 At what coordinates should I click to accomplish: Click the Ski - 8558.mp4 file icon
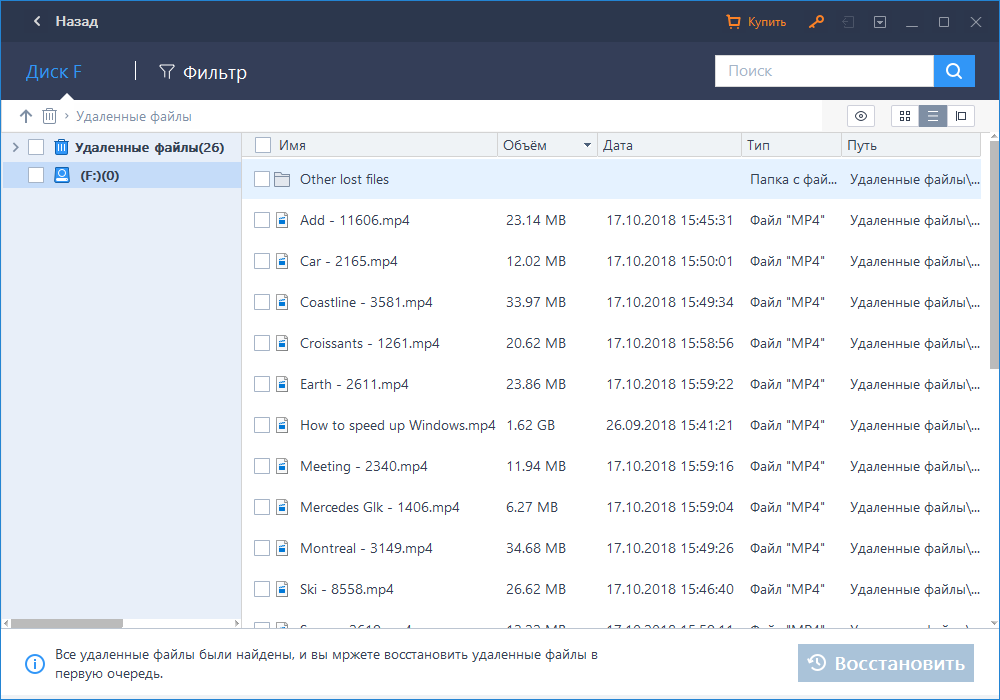pyautogui.click(x=282, y=589)
